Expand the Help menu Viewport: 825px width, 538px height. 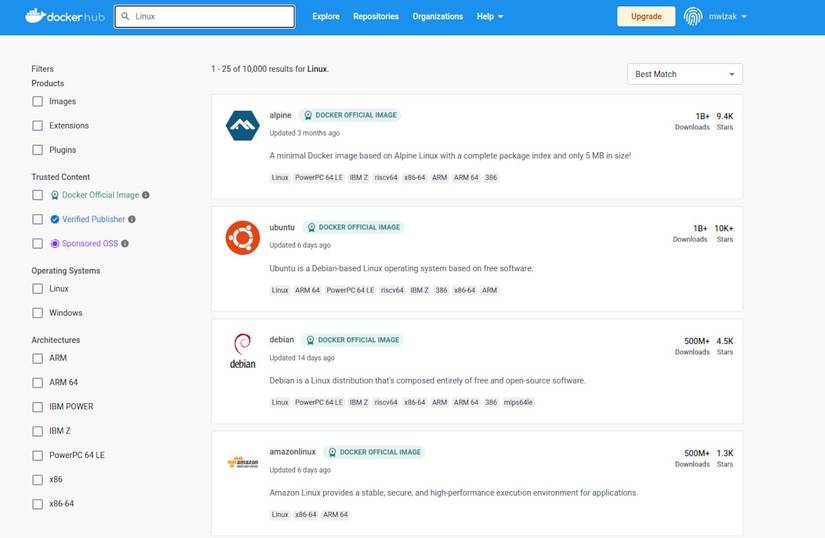[490, 16]
